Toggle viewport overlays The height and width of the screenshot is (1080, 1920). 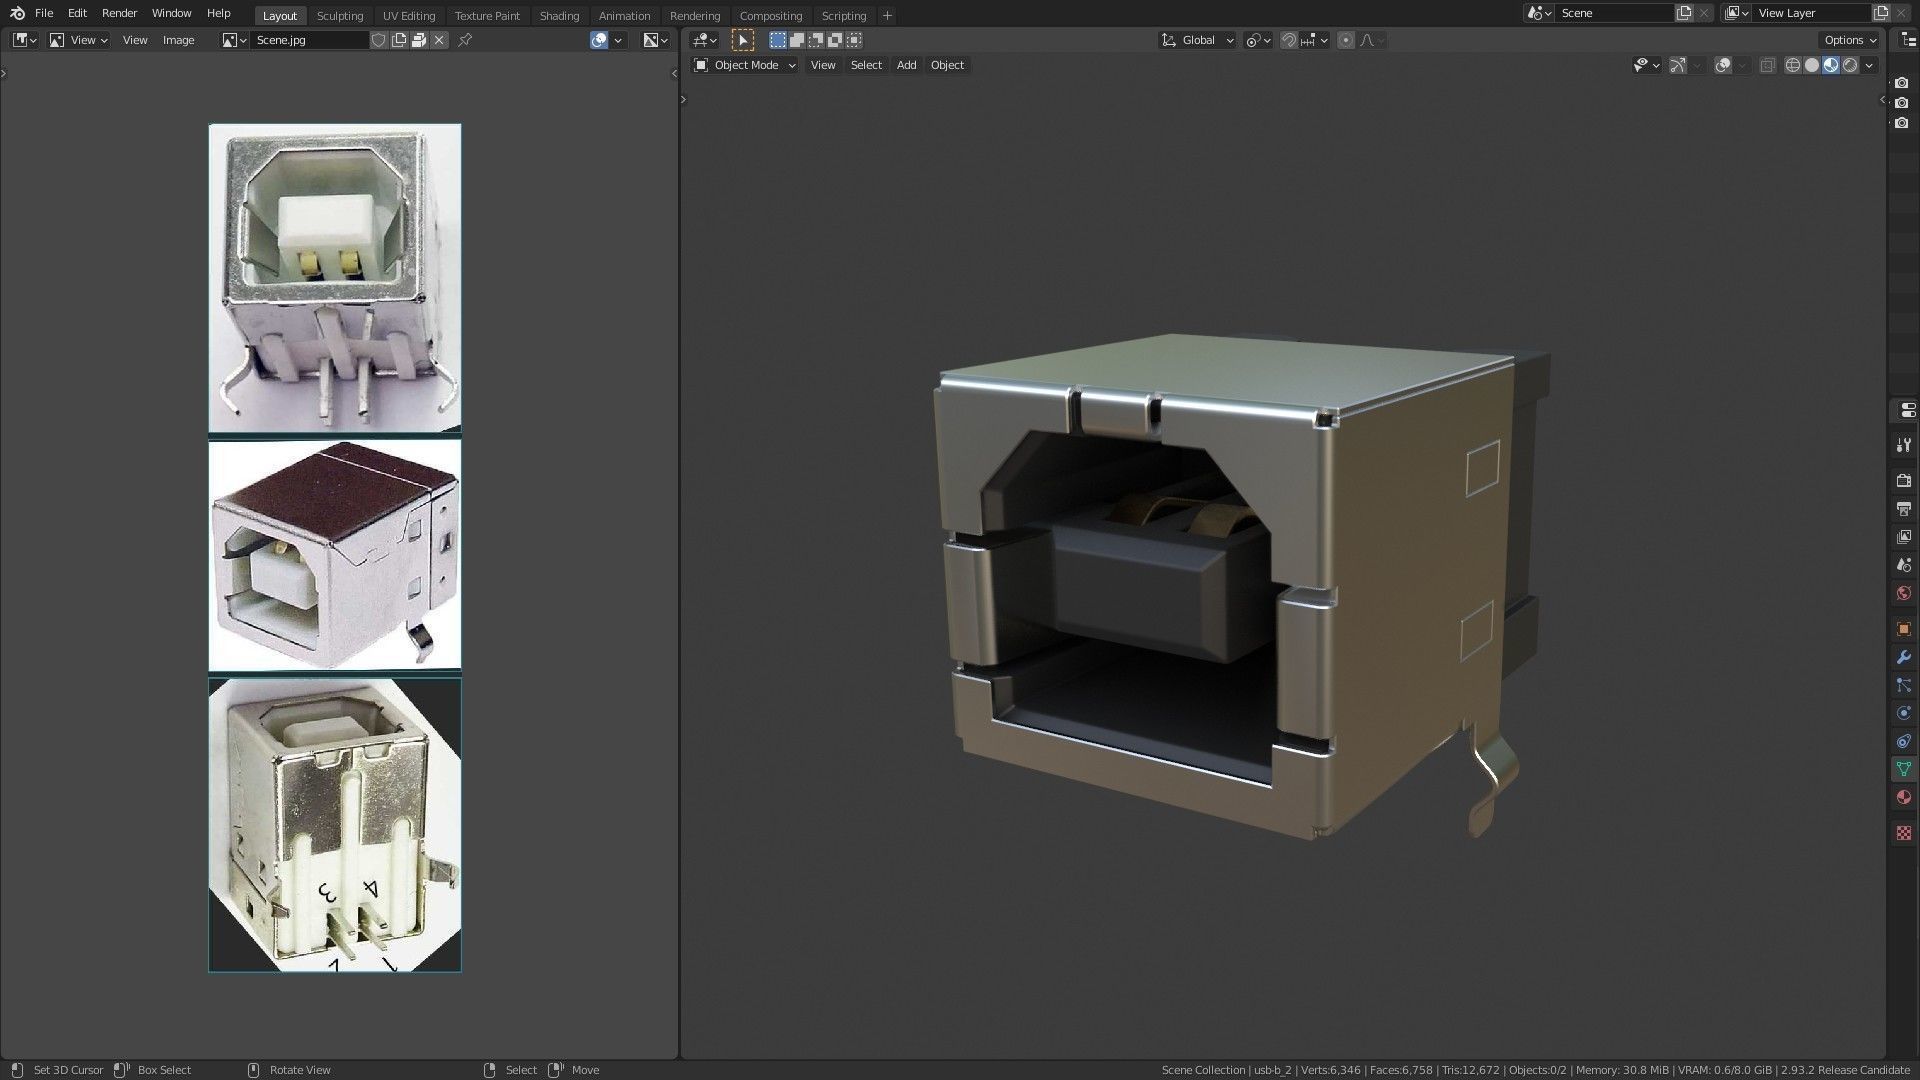(x=1723, y=65)
